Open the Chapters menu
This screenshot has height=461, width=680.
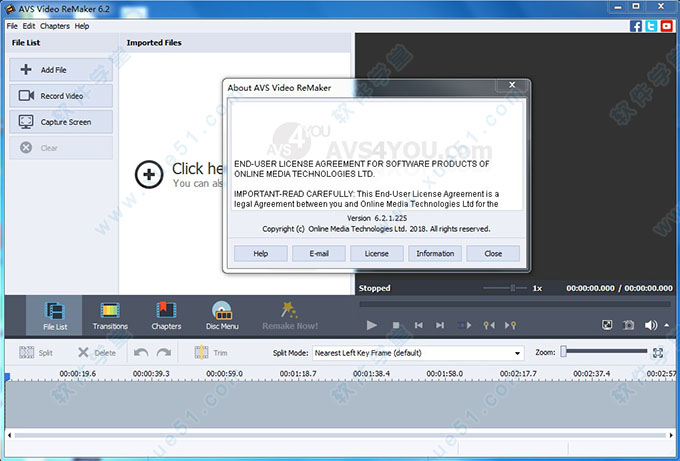(55, 26)
